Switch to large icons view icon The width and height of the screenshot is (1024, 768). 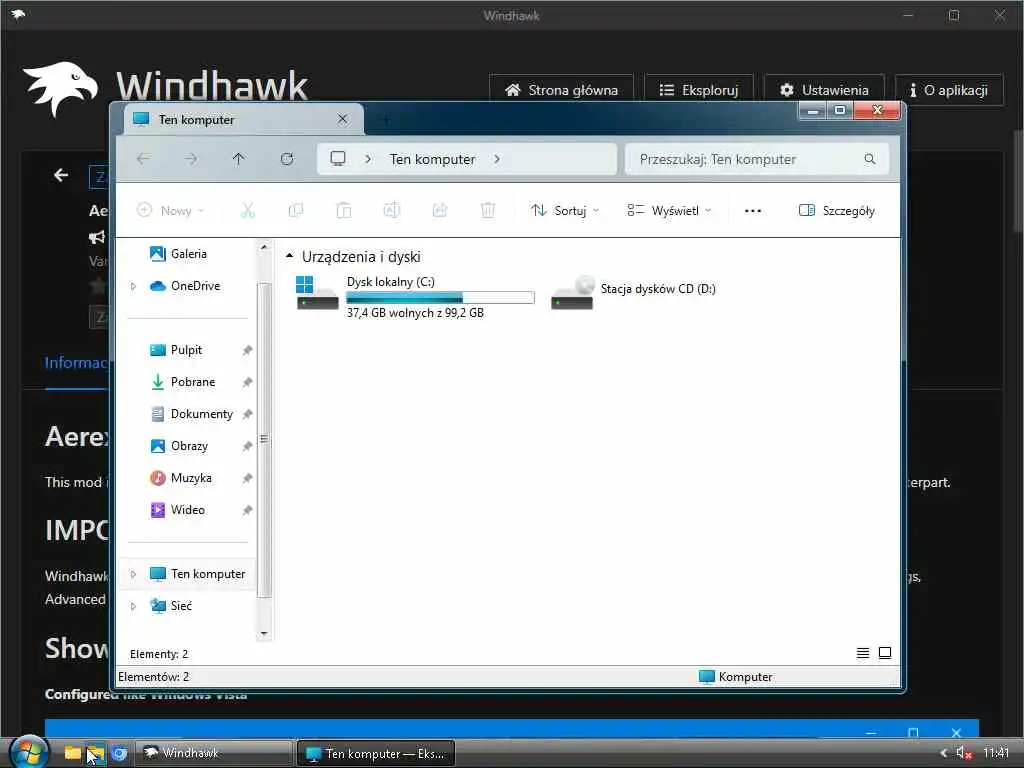tap(885, 653)
